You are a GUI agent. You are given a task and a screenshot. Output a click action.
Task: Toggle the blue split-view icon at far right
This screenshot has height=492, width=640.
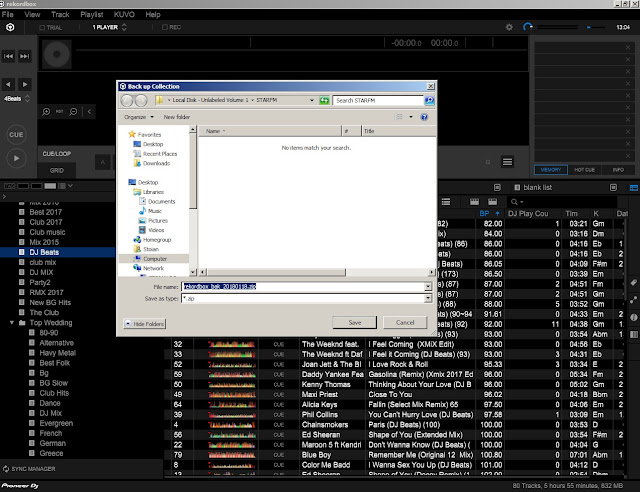tap(634, 188)
